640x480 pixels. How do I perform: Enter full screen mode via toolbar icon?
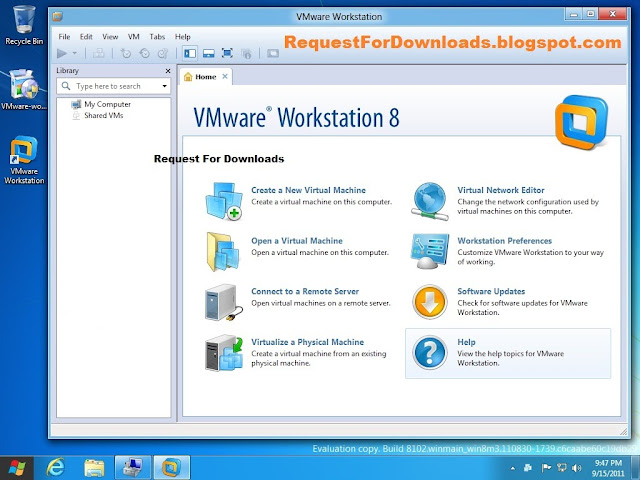click(227, 53)
